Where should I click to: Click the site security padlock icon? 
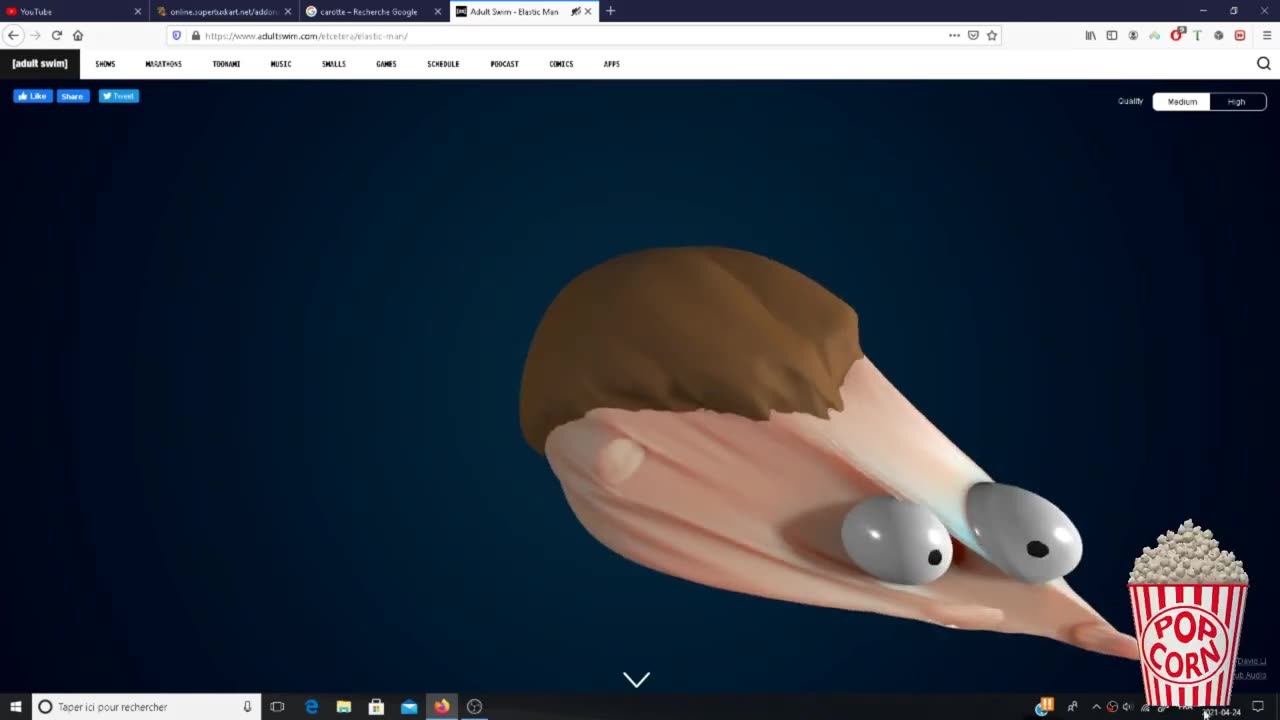point(196,36)
